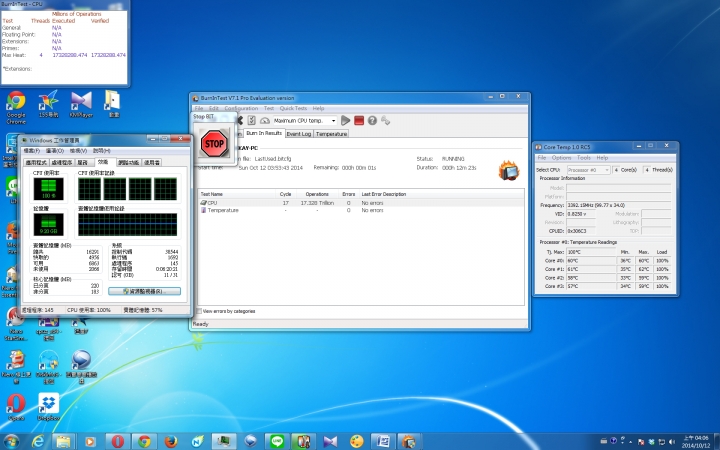This screenshot has width=720, height=450.
Task: Switch to the Temperature tab in BurnInTest
Action: pyautogui.click(x=331, y=134)
